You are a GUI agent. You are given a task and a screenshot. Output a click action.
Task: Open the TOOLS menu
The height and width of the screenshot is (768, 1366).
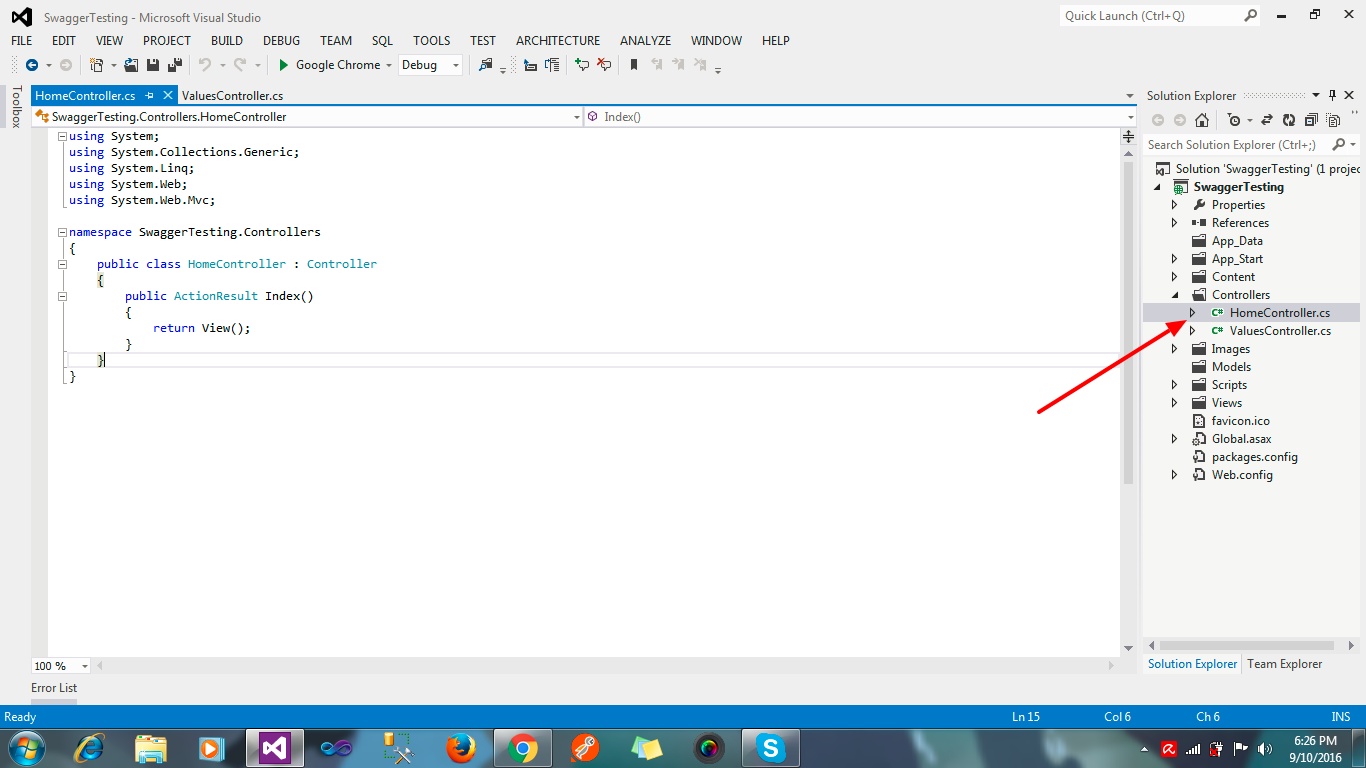click(431, 41)
